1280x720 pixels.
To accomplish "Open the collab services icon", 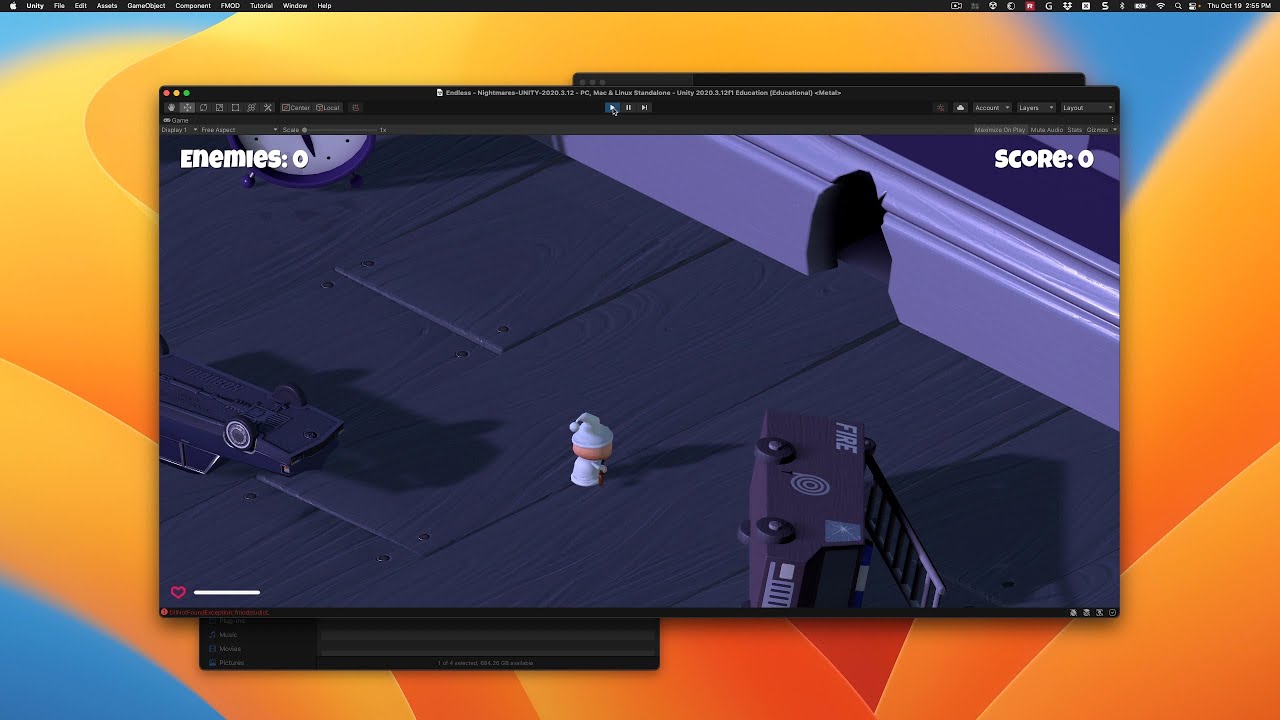I will 940,108.
